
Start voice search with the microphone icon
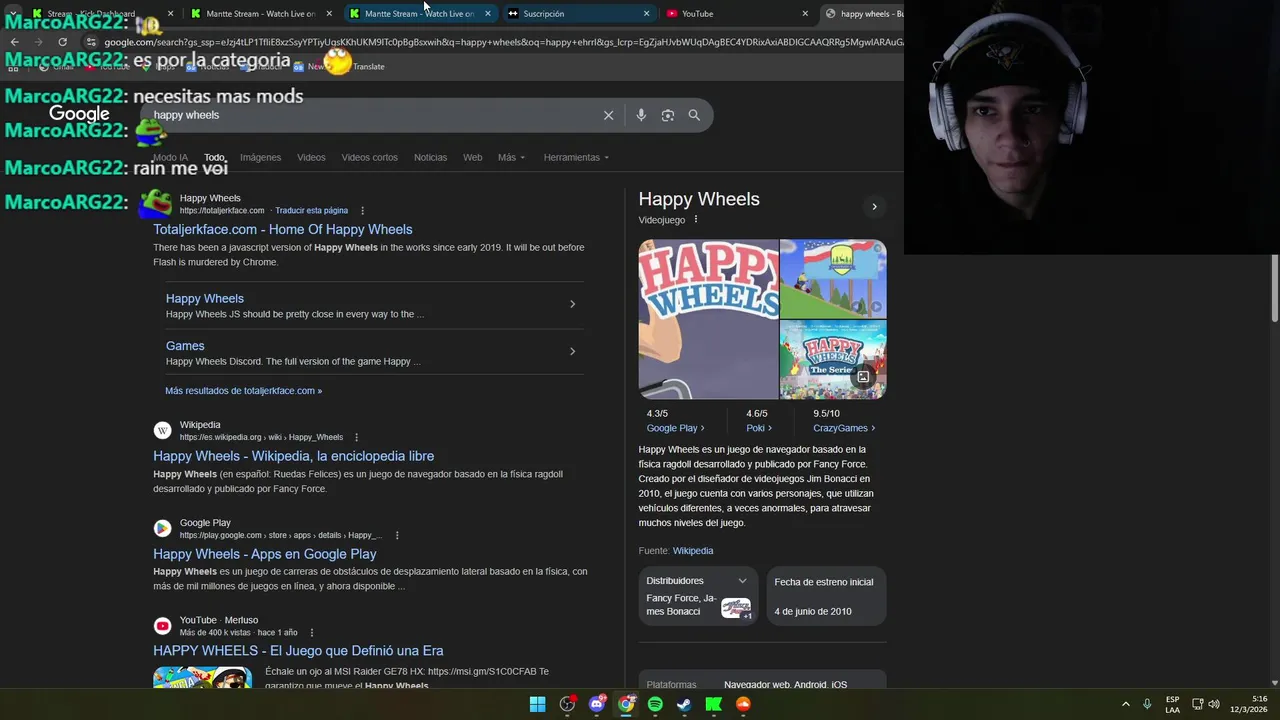pos(641,115)
